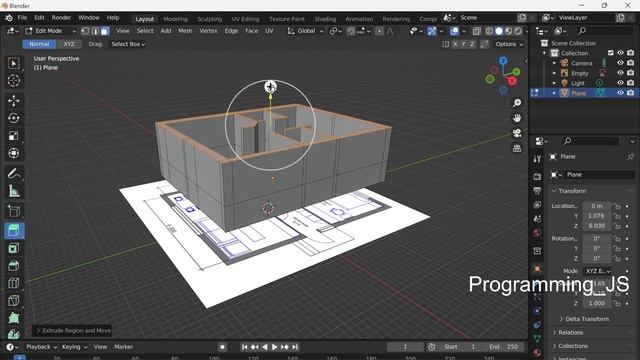Image resolution: width=640 pixels, height=360 pixels.
Task: Open the Output properties tab icon
Action: click(537, 191)
